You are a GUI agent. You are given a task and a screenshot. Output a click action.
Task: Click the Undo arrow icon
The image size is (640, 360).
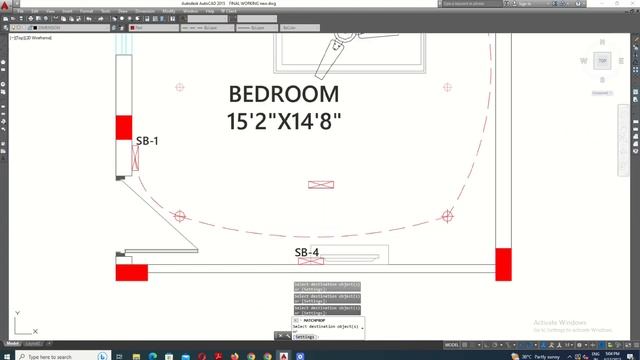coord(89,19)
